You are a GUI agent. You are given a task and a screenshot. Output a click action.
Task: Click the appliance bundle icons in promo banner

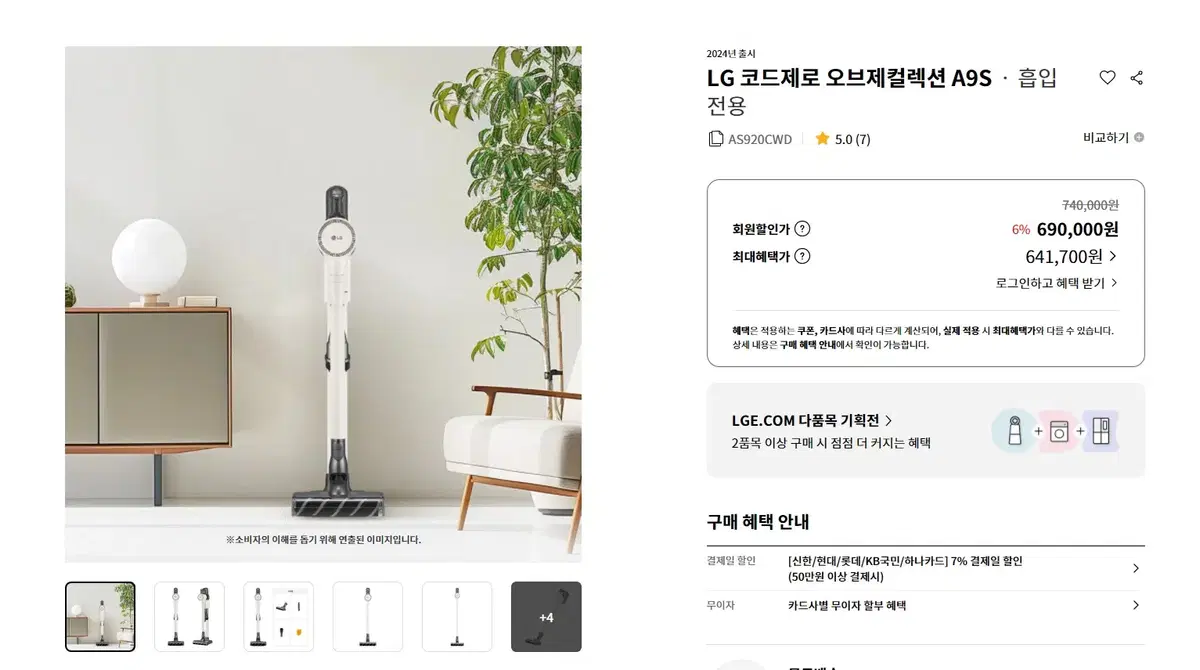tap(1055, 431)
